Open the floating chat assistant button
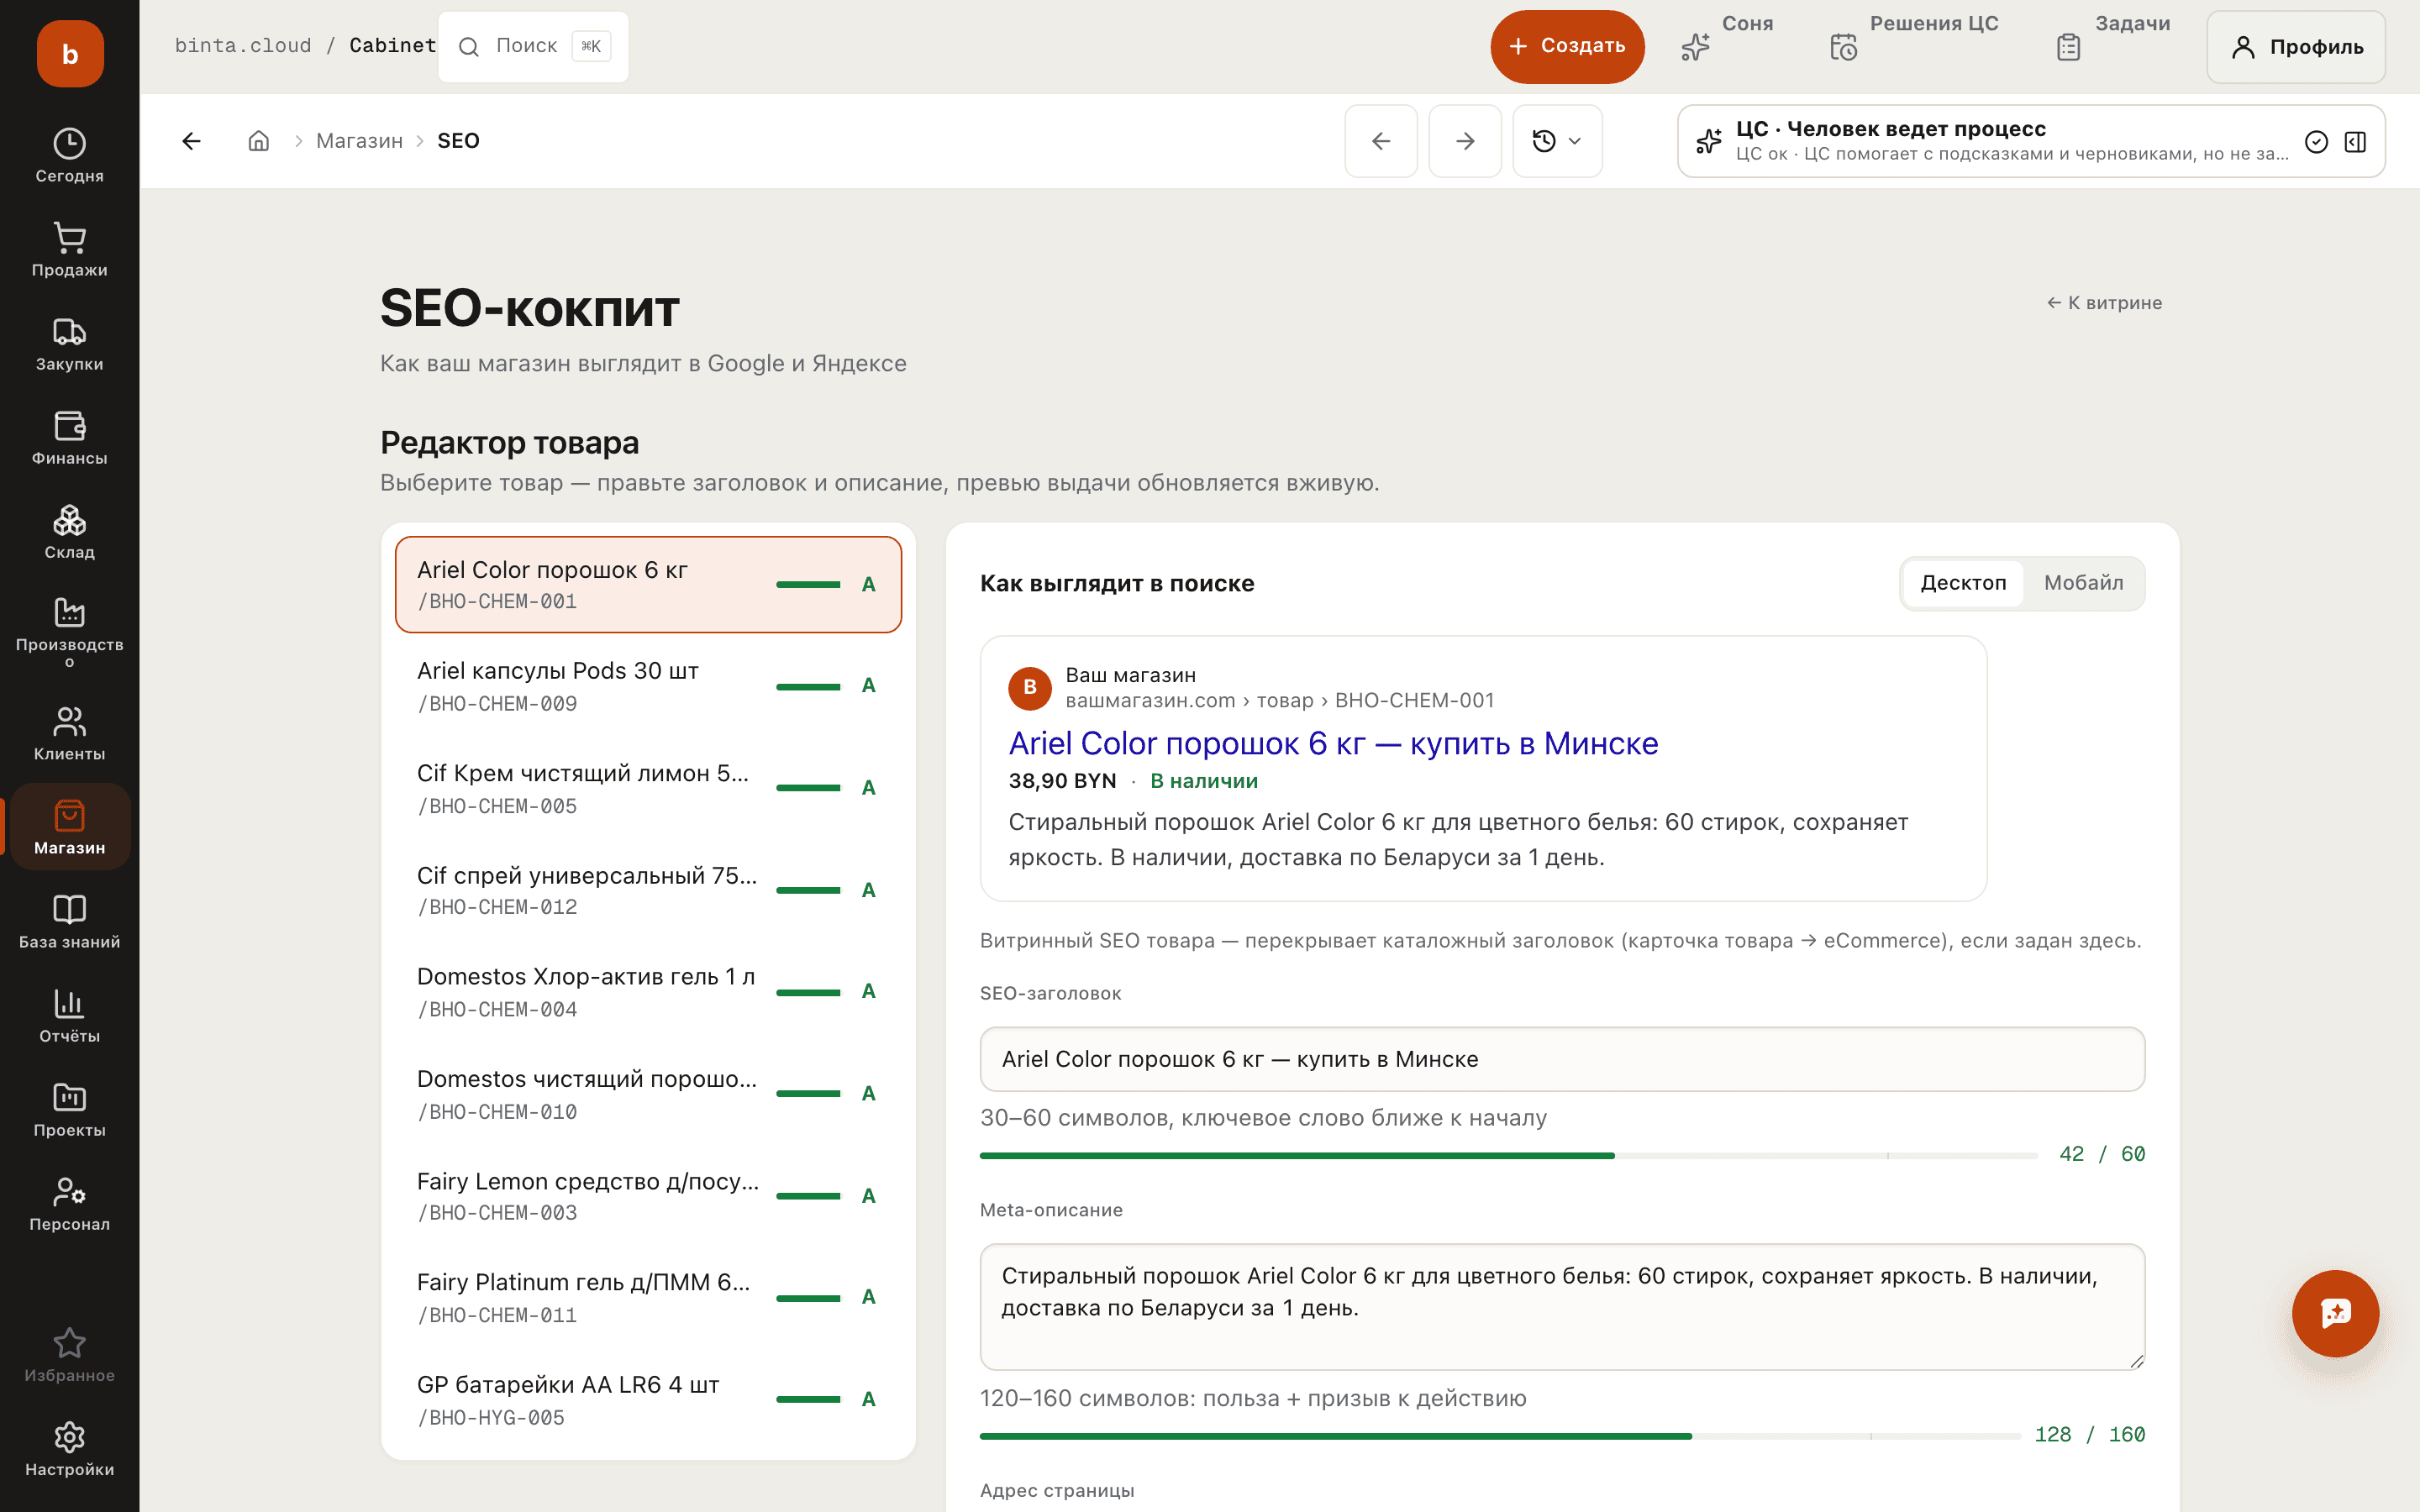This screenshot has height=1512, width=2420. click(x=2335, y=1313)
